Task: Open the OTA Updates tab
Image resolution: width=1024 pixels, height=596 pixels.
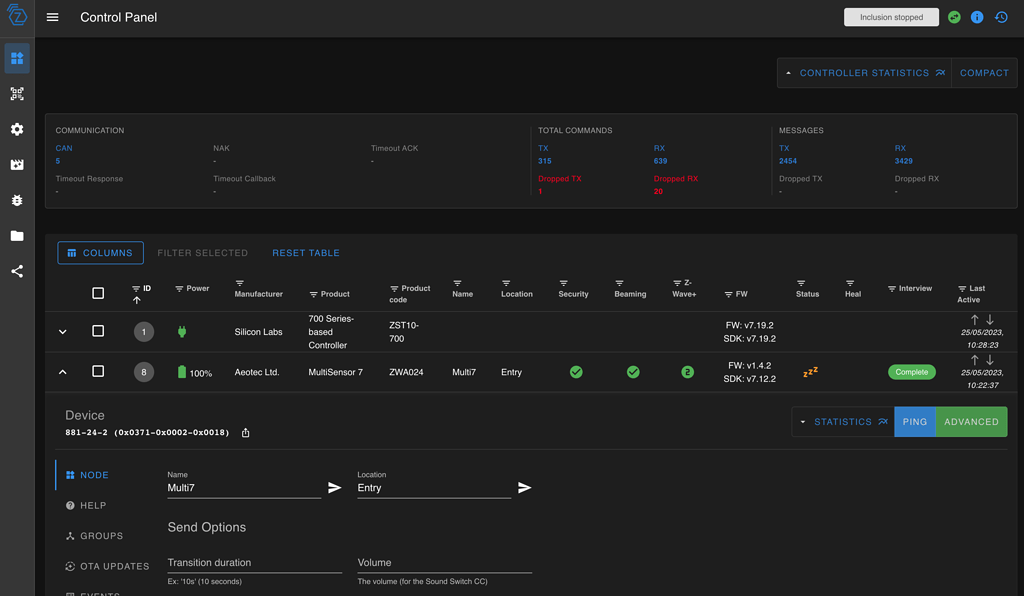Action: tap(114, 566)
